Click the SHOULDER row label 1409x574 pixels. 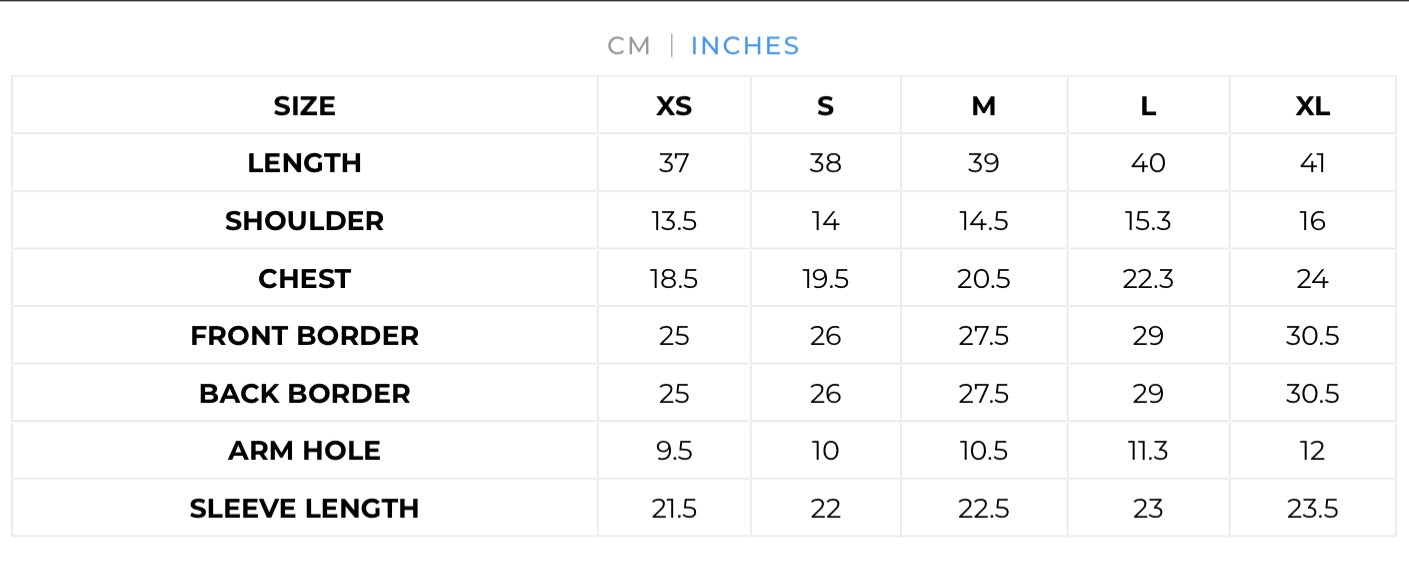point(304,221)
